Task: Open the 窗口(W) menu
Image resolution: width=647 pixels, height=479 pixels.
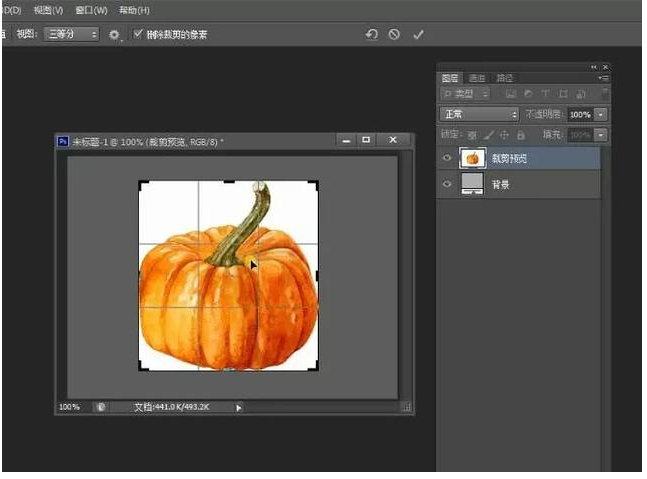Action: click(91, 10)
